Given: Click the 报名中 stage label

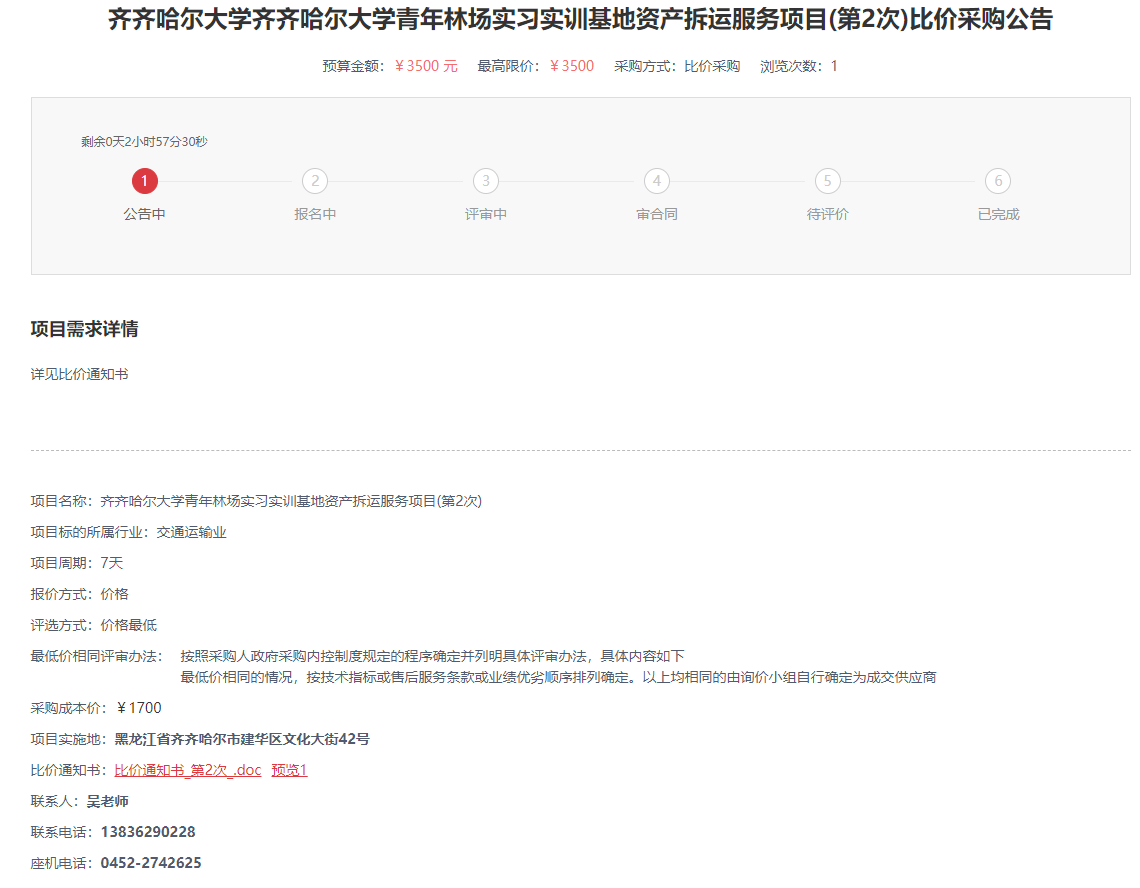Looking at the screenshot, I should tap(315, 214).
